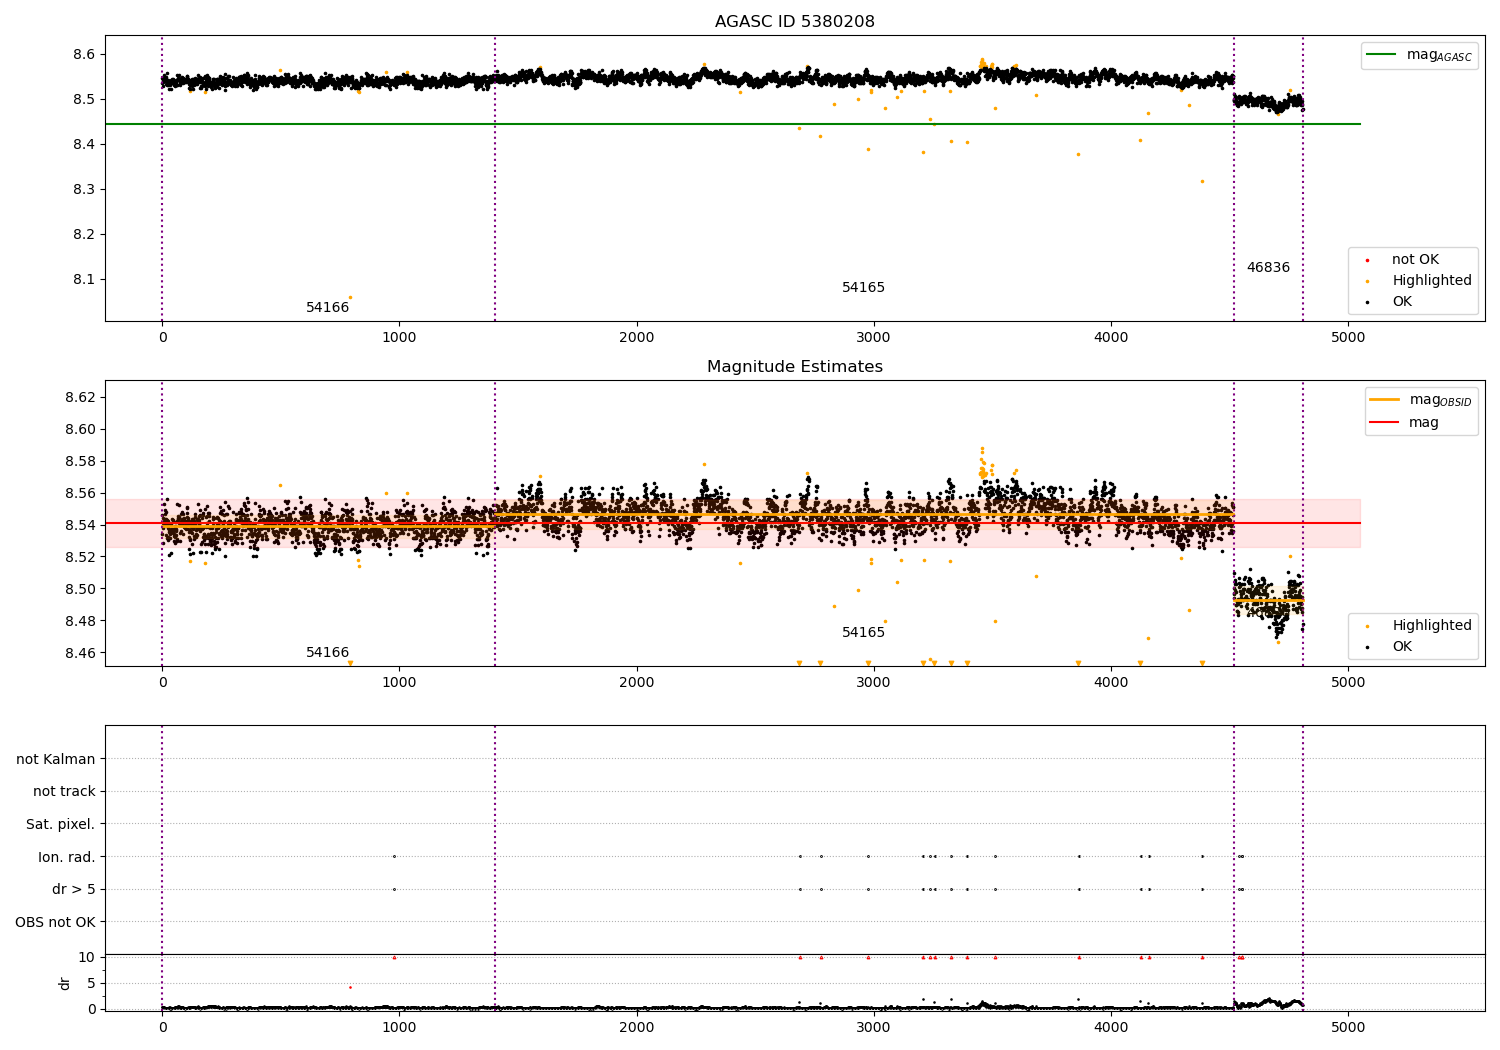1500x1050 pixels.
Task: Click the 'Sat. pixel.' axis label
Action: tap(61, 825)
